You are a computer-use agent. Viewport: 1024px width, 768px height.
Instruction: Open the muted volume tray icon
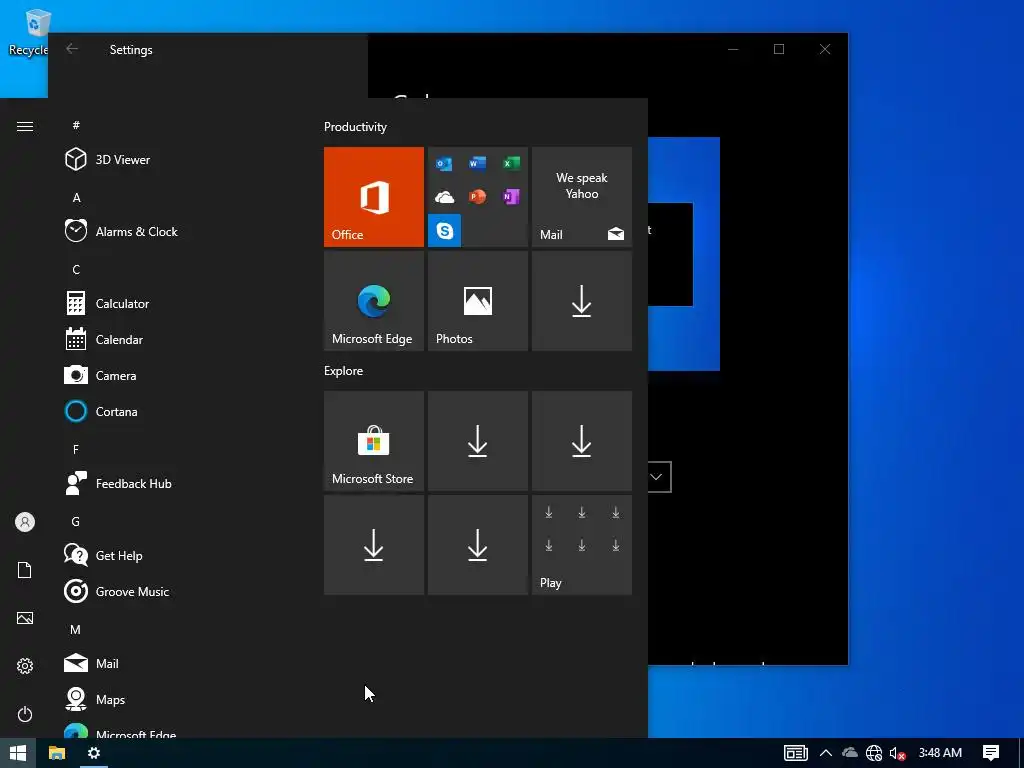coord(897,754)
